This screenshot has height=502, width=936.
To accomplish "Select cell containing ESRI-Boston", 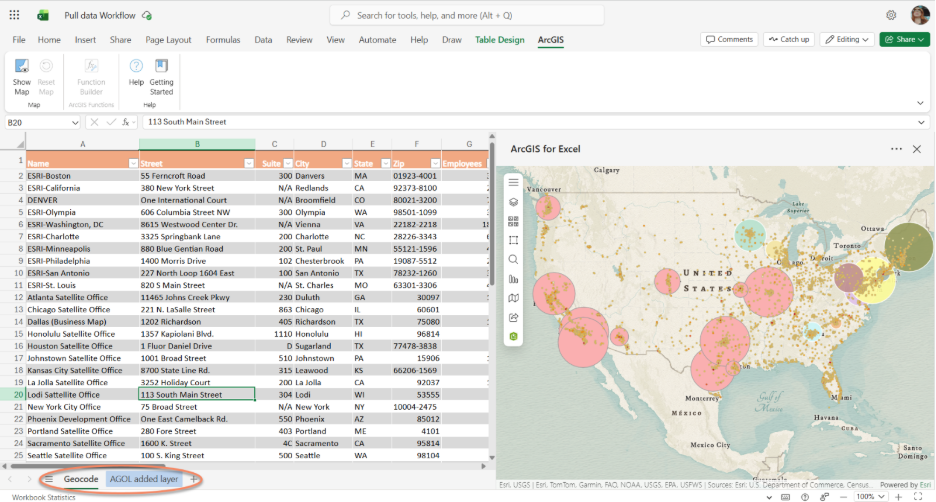I will 82,175.
